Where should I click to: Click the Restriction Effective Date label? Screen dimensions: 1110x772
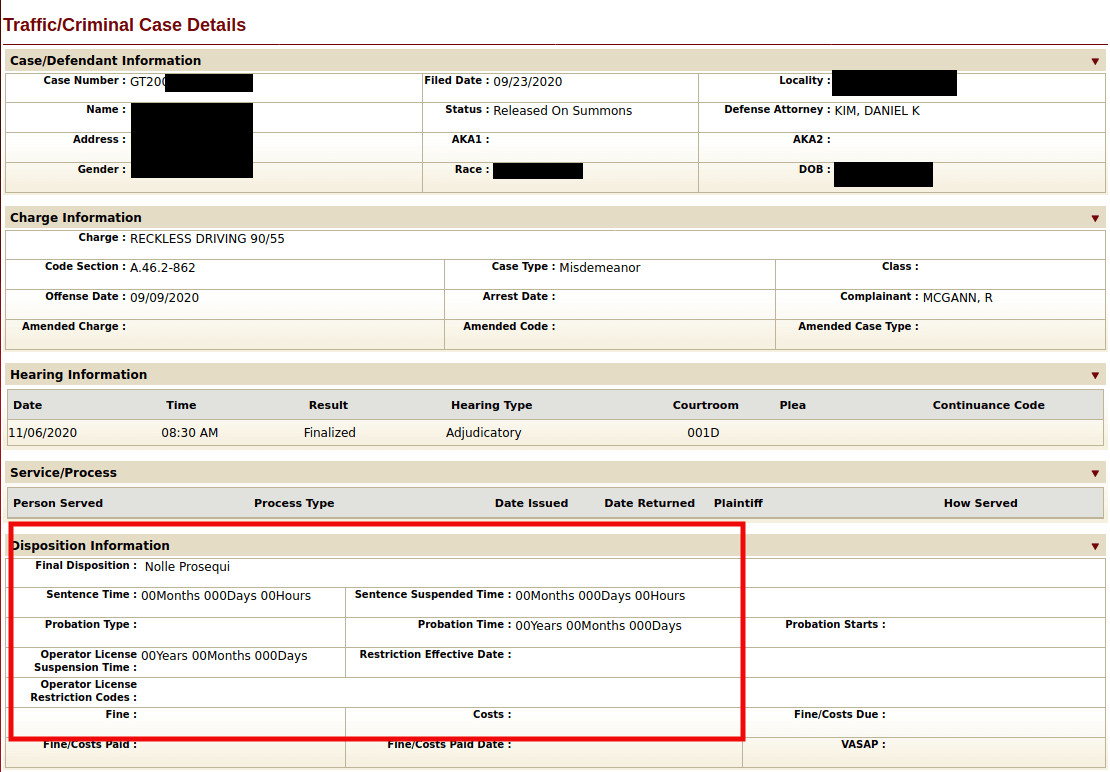click(435, 654)
